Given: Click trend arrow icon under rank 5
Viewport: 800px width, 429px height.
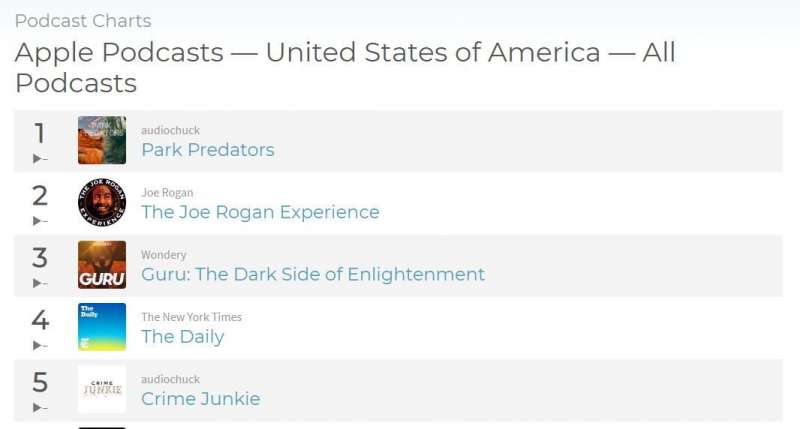Looking at the screenshot, I should click(40, 408).
